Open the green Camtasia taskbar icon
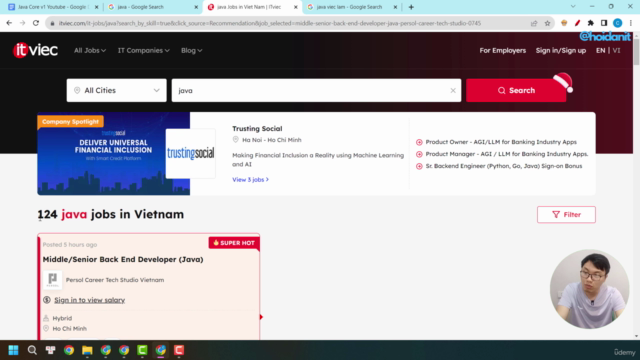The image size is (640, 360). pyautogui.click(x=142, y=350)
